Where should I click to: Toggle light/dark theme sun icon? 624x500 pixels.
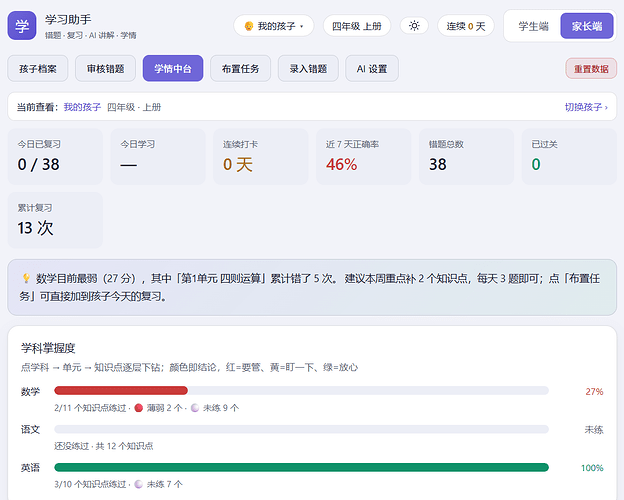(414, 26)
